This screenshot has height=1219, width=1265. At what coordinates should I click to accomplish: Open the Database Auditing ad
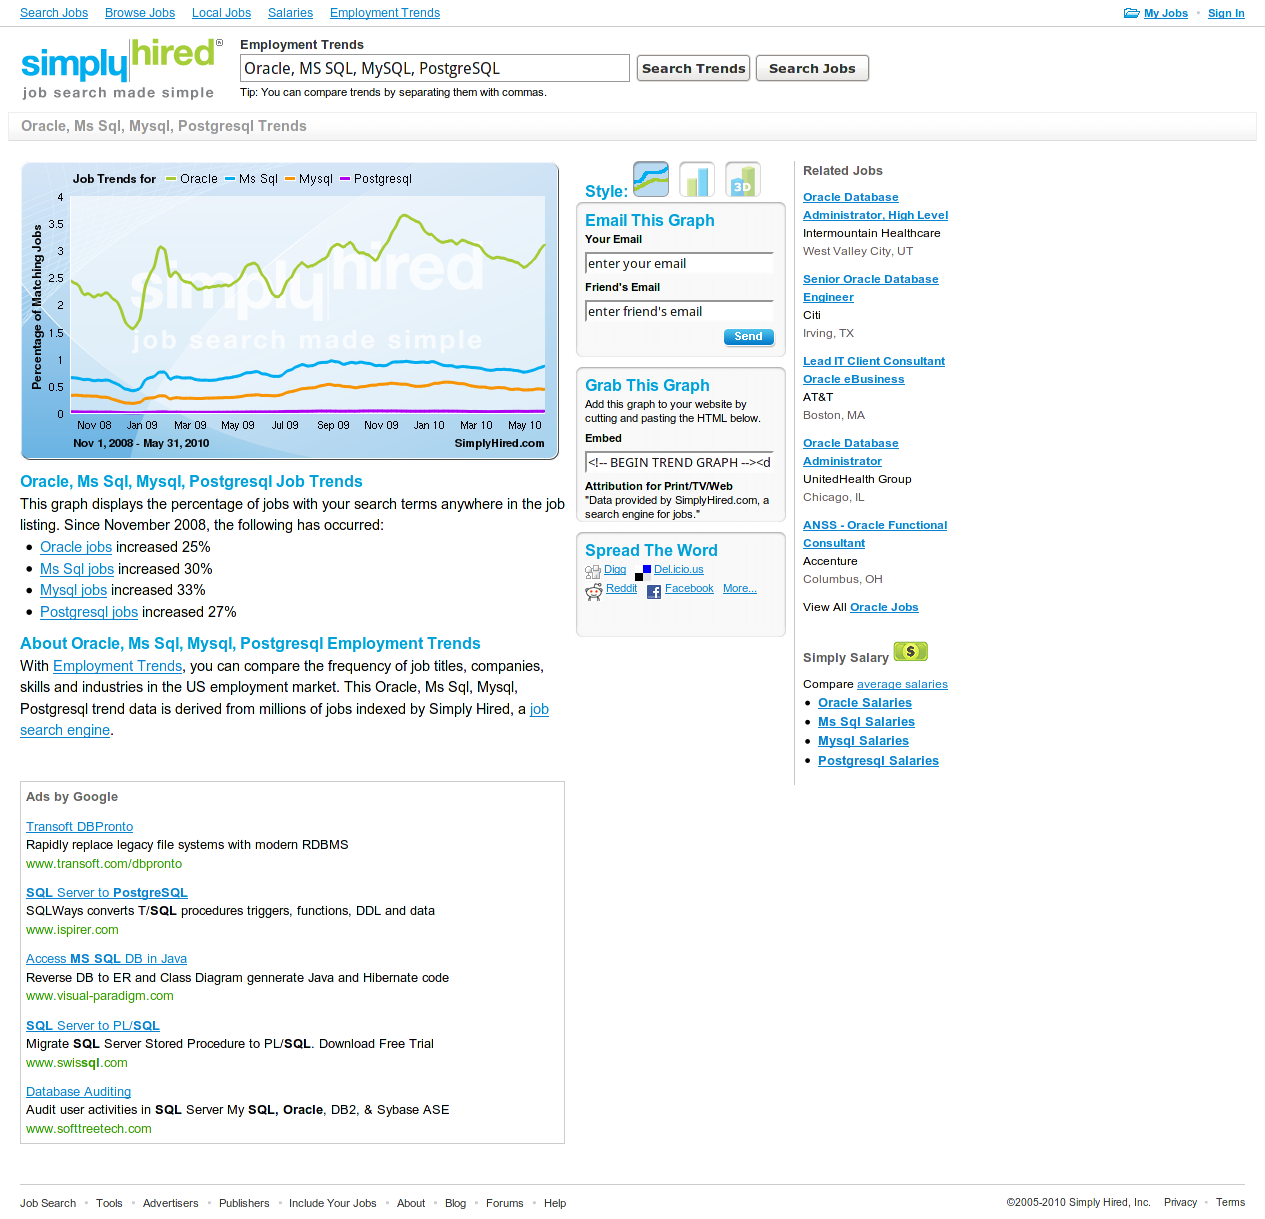tap(78, 1092)
